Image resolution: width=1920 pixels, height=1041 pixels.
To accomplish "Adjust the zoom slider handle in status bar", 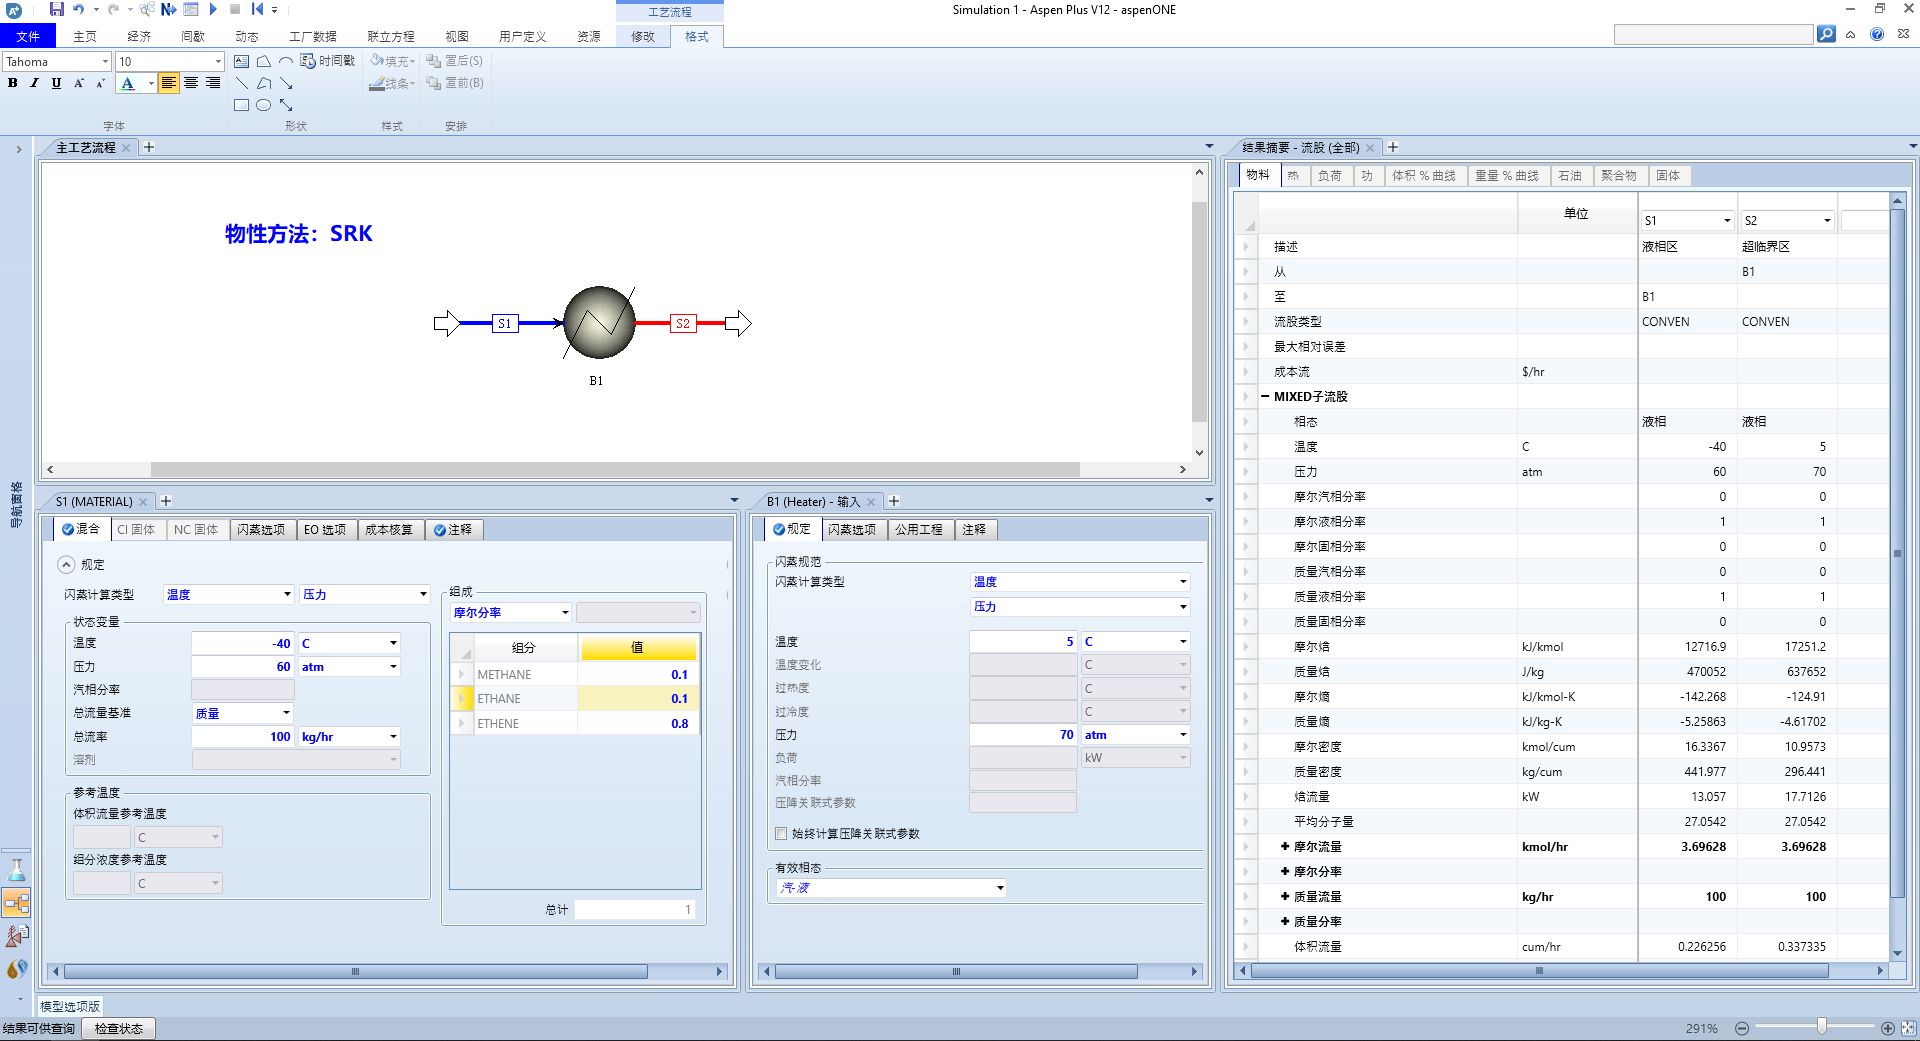I will [1822, 1027].
